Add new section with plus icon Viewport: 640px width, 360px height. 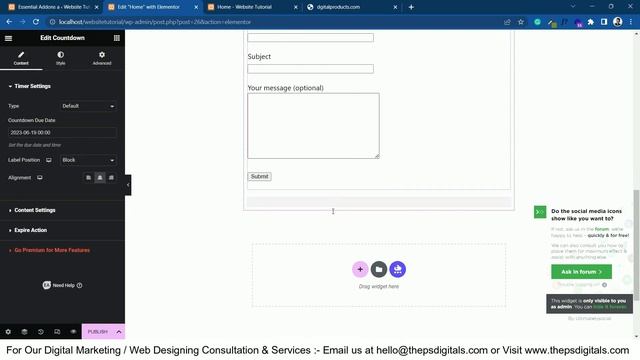coord(360,269)
